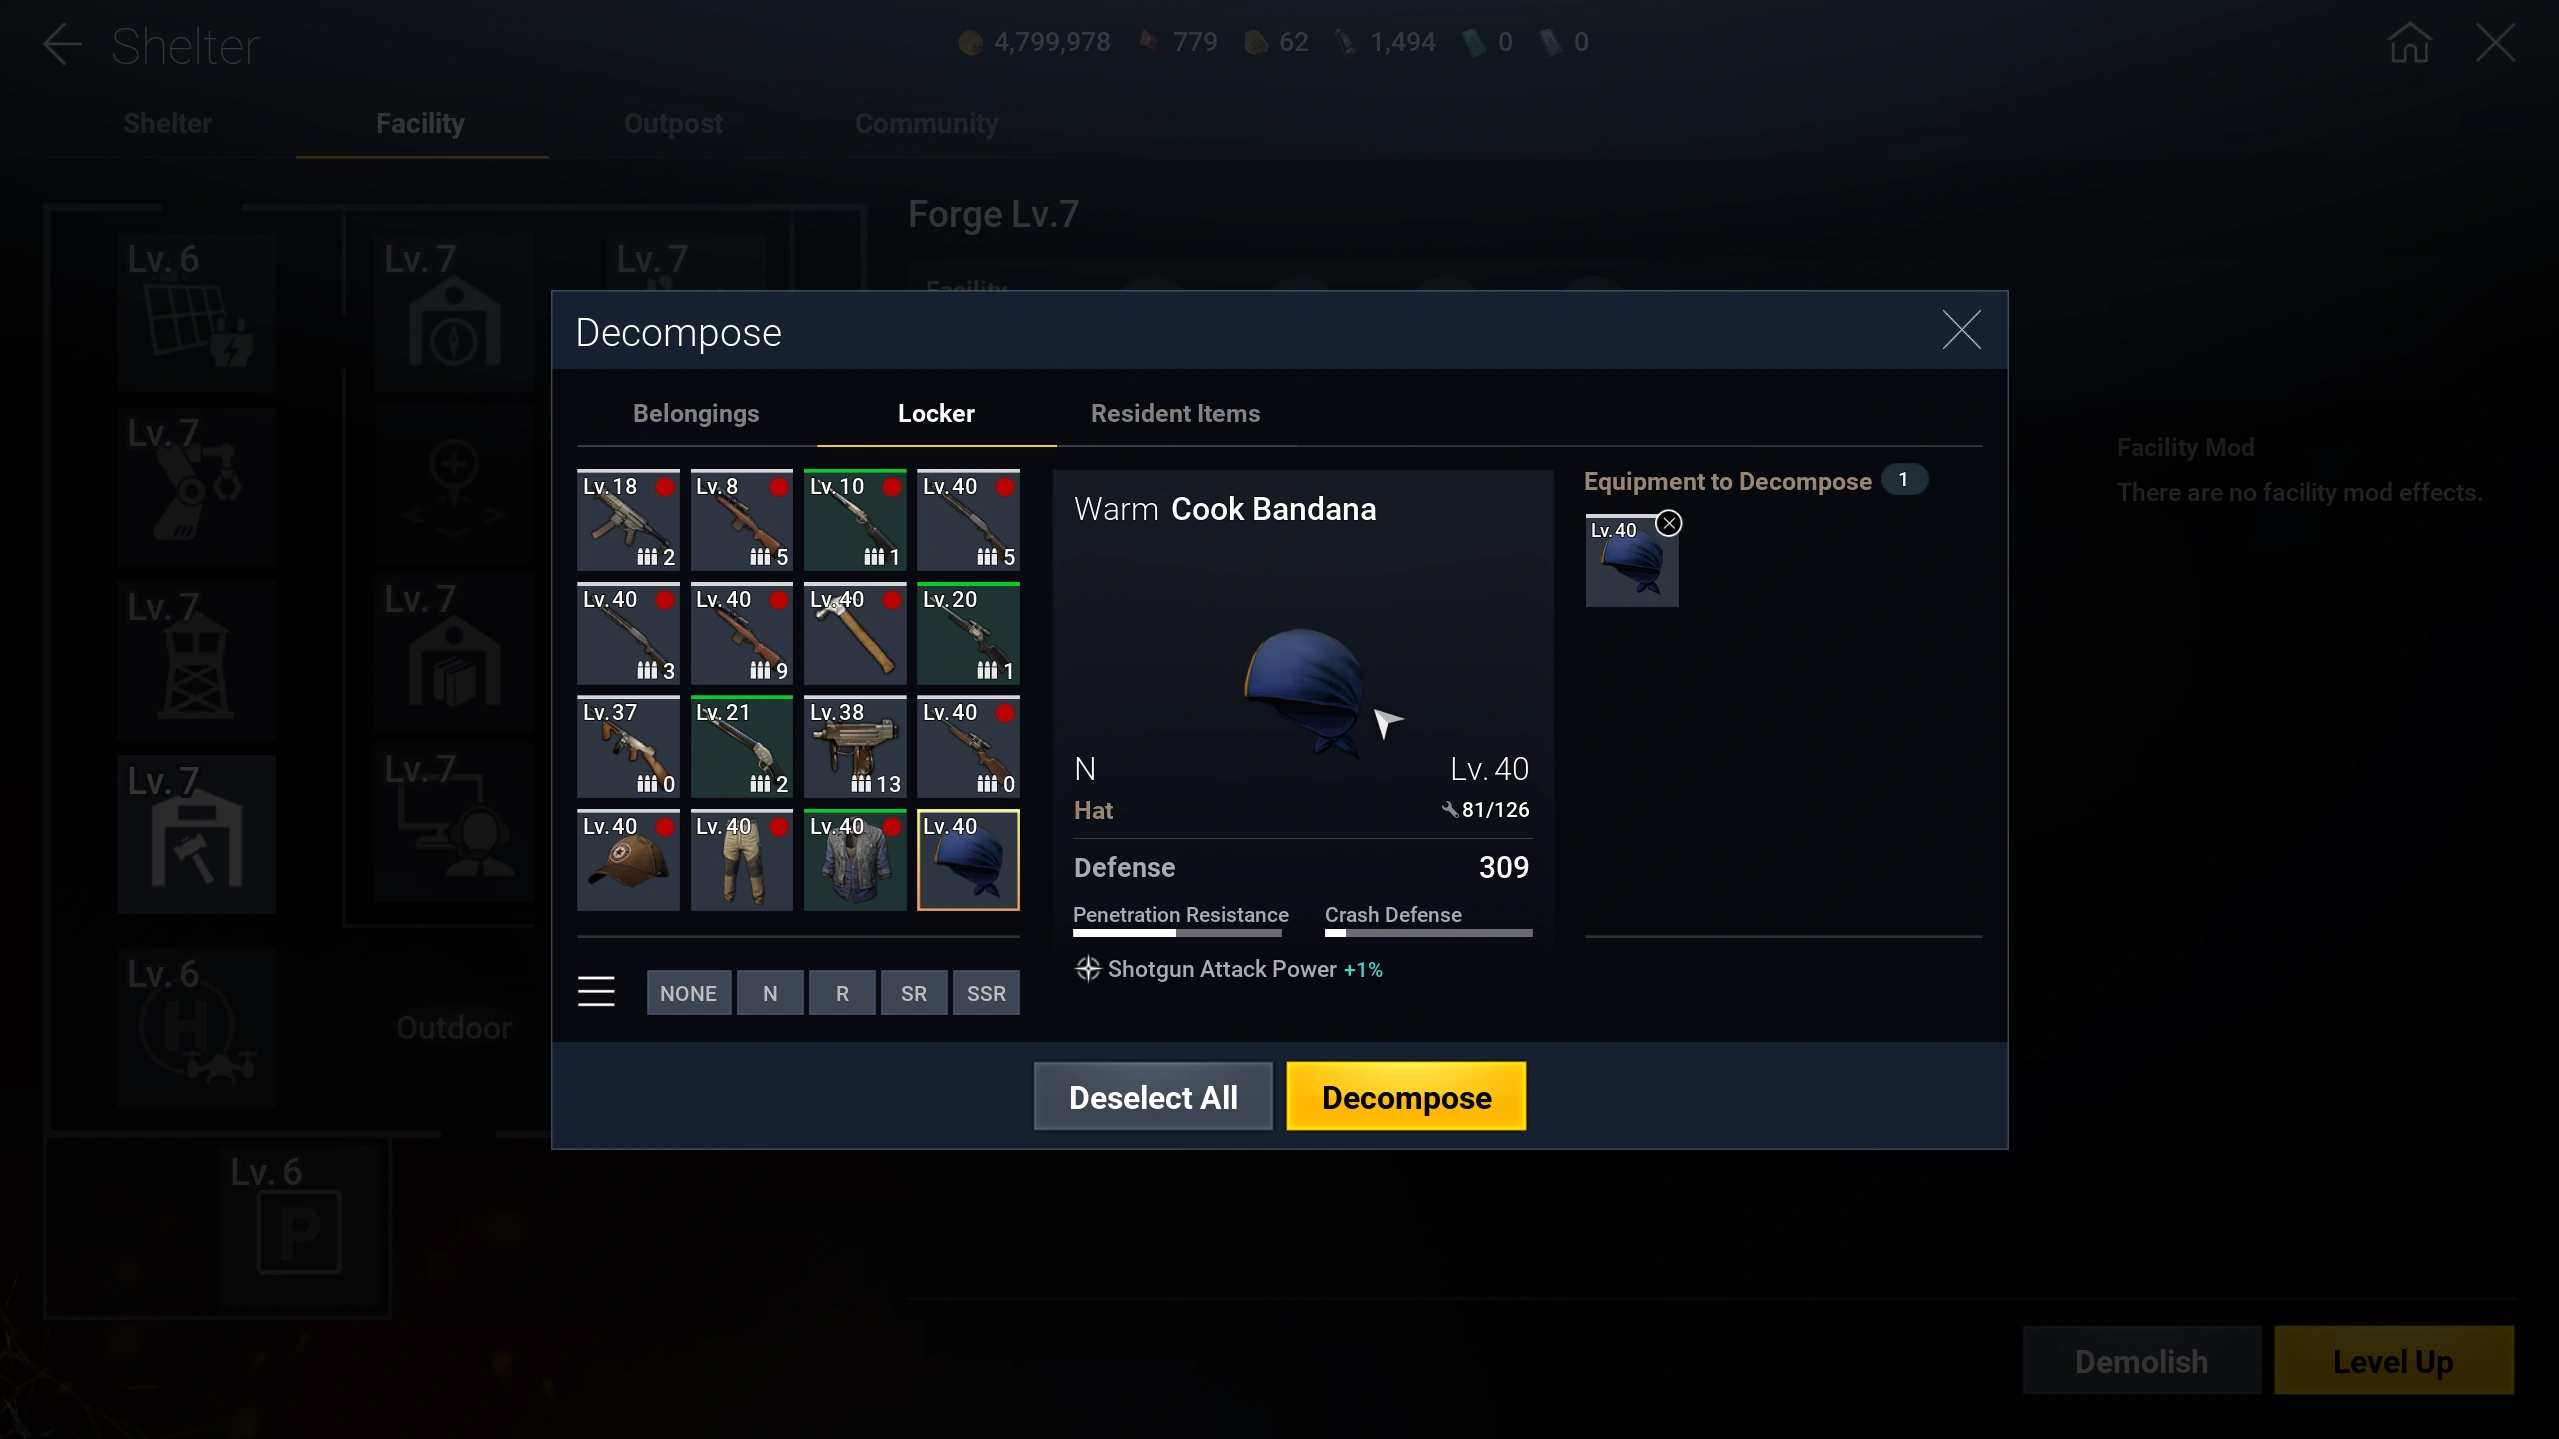2559x1439 pixels.
Task: Select the Lv.40 hammer melee item
Action: [x=855, y=634]
